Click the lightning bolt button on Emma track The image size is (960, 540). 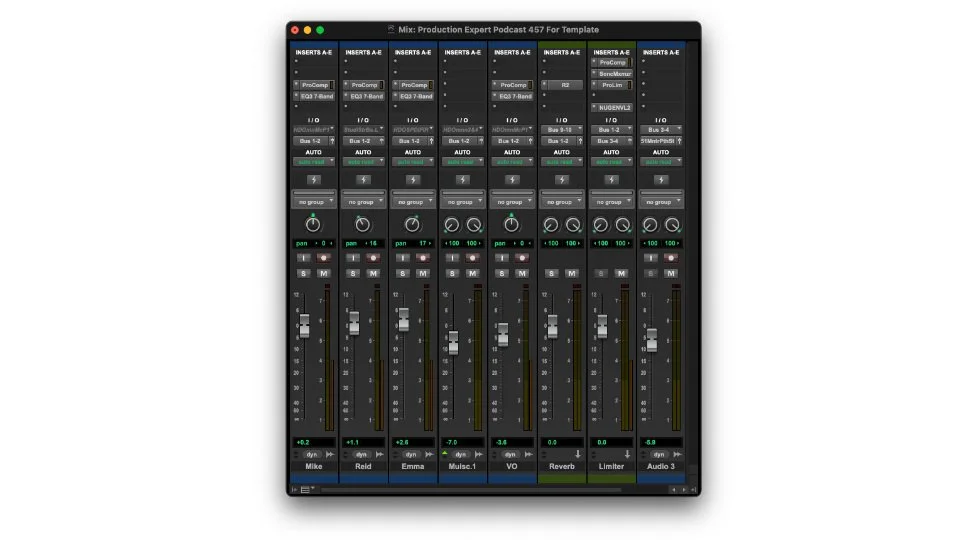pyautogui.click(x=413, y=180)
